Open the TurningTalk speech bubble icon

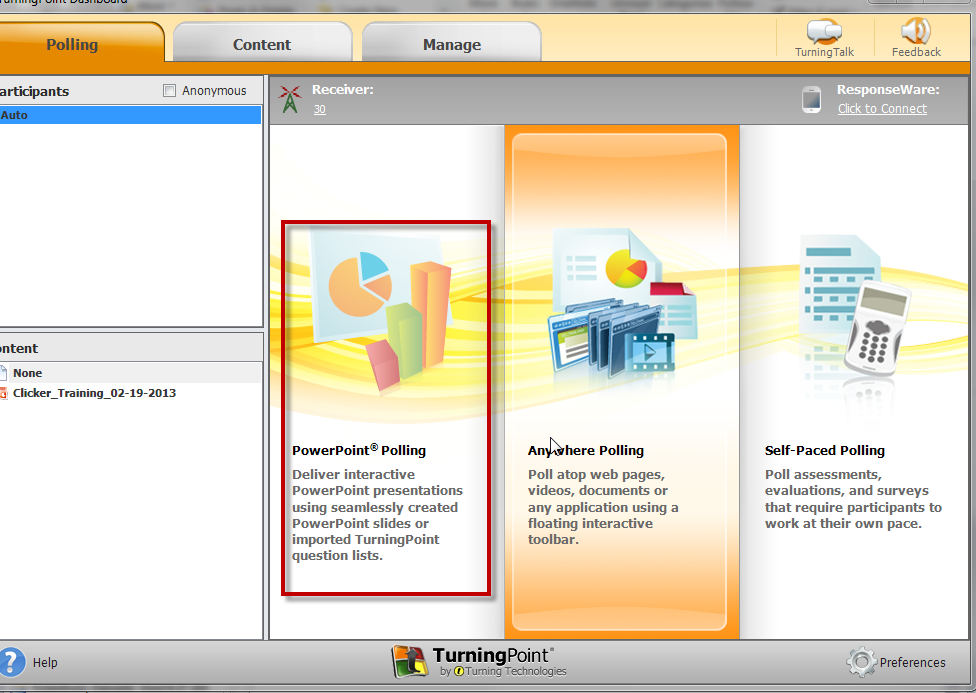click(x=824, y=31)
